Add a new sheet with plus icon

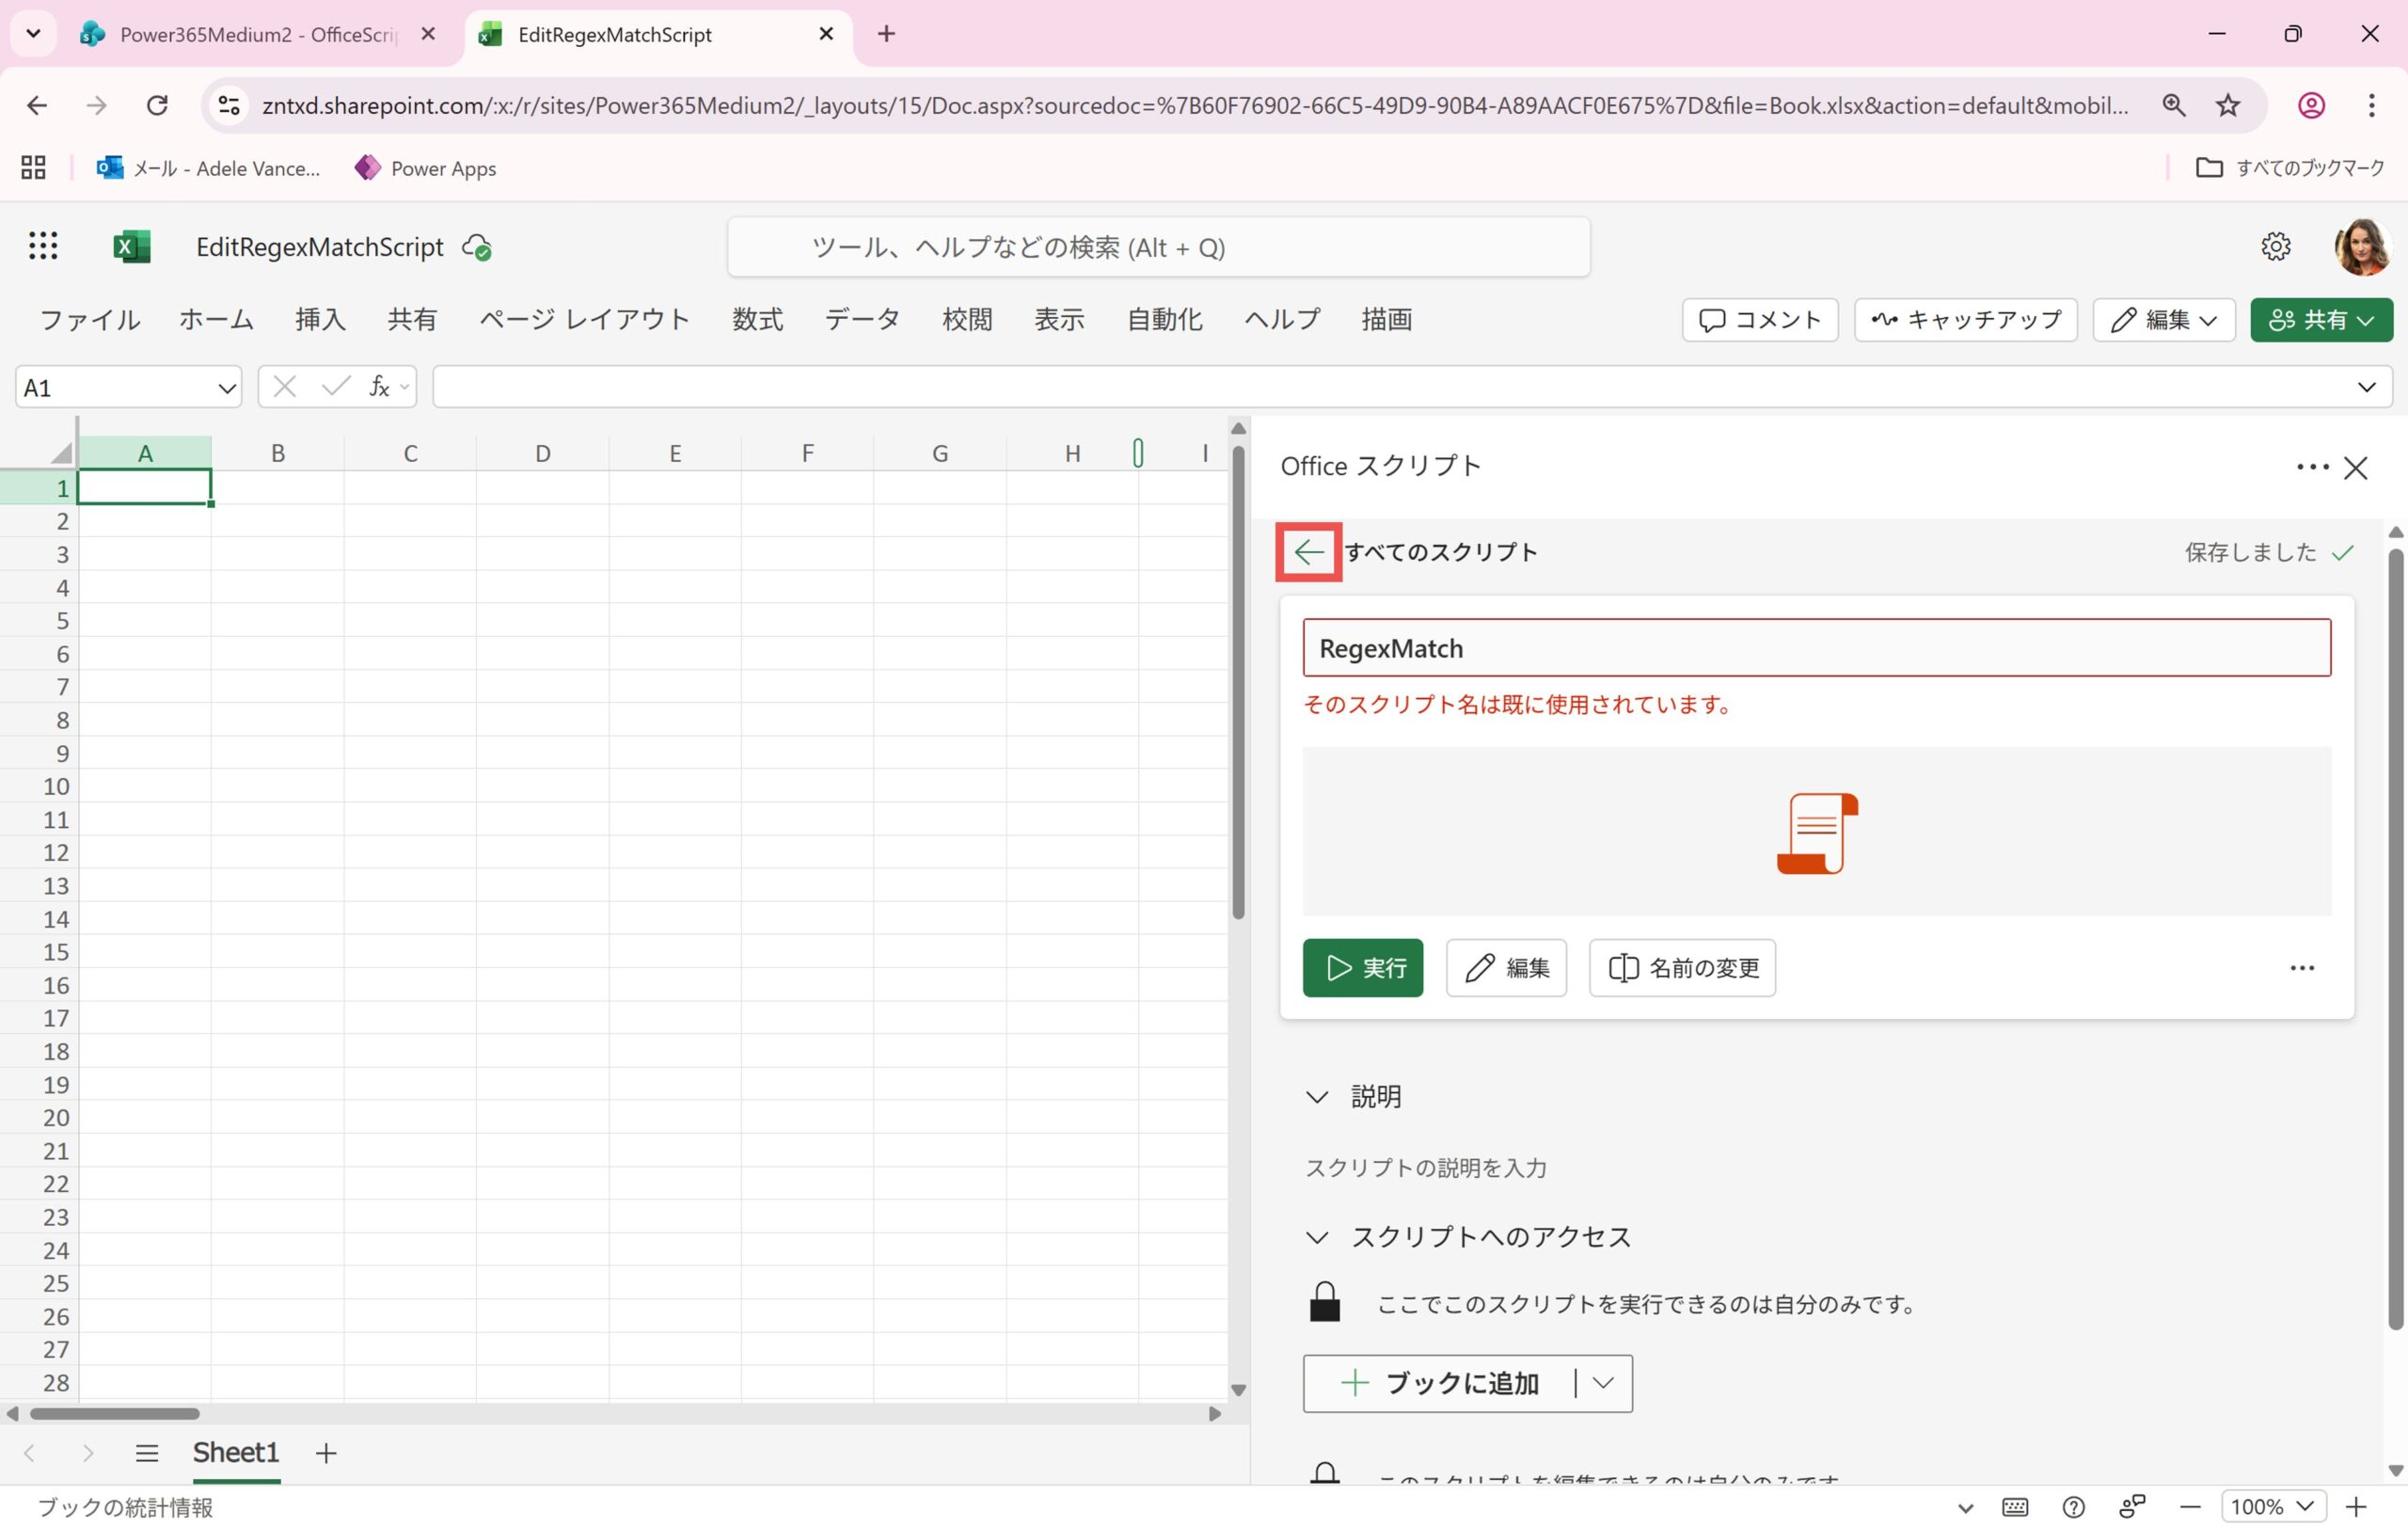click(326, 1453)
